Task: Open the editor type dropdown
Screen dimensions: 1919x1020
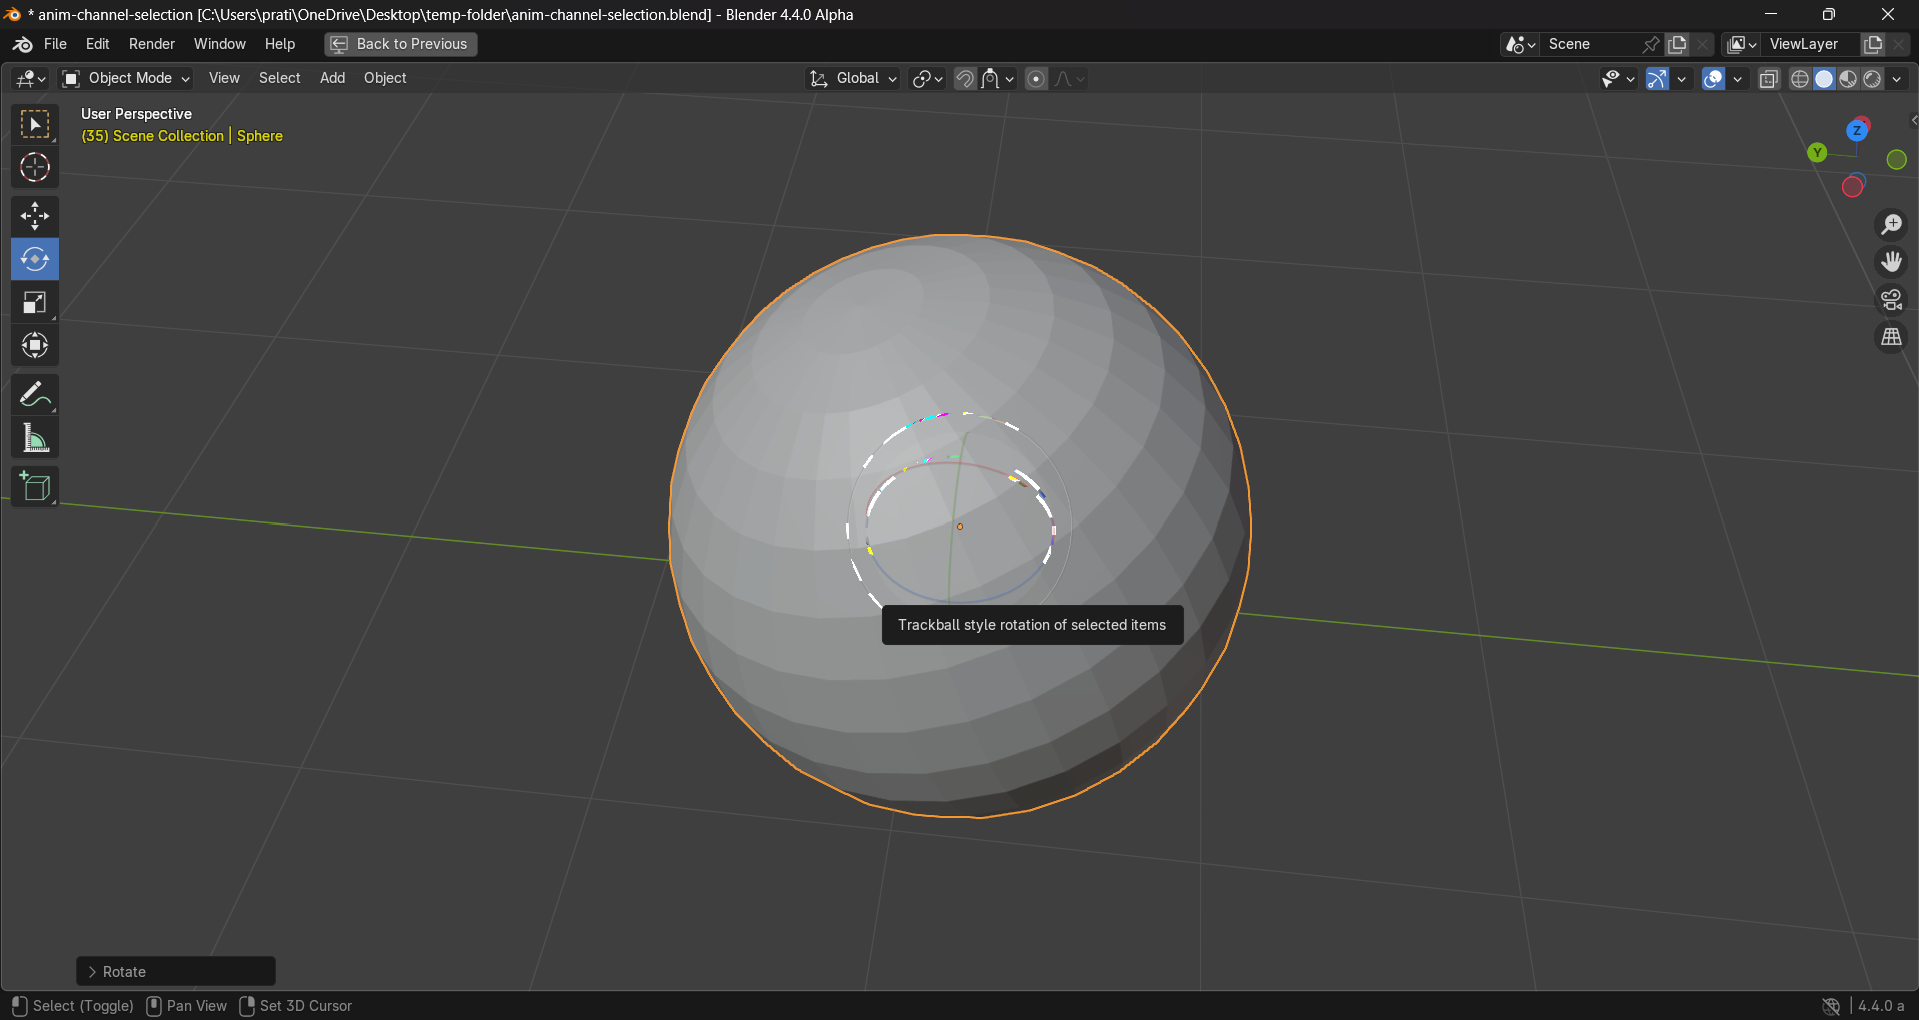Action: point(30,78)
